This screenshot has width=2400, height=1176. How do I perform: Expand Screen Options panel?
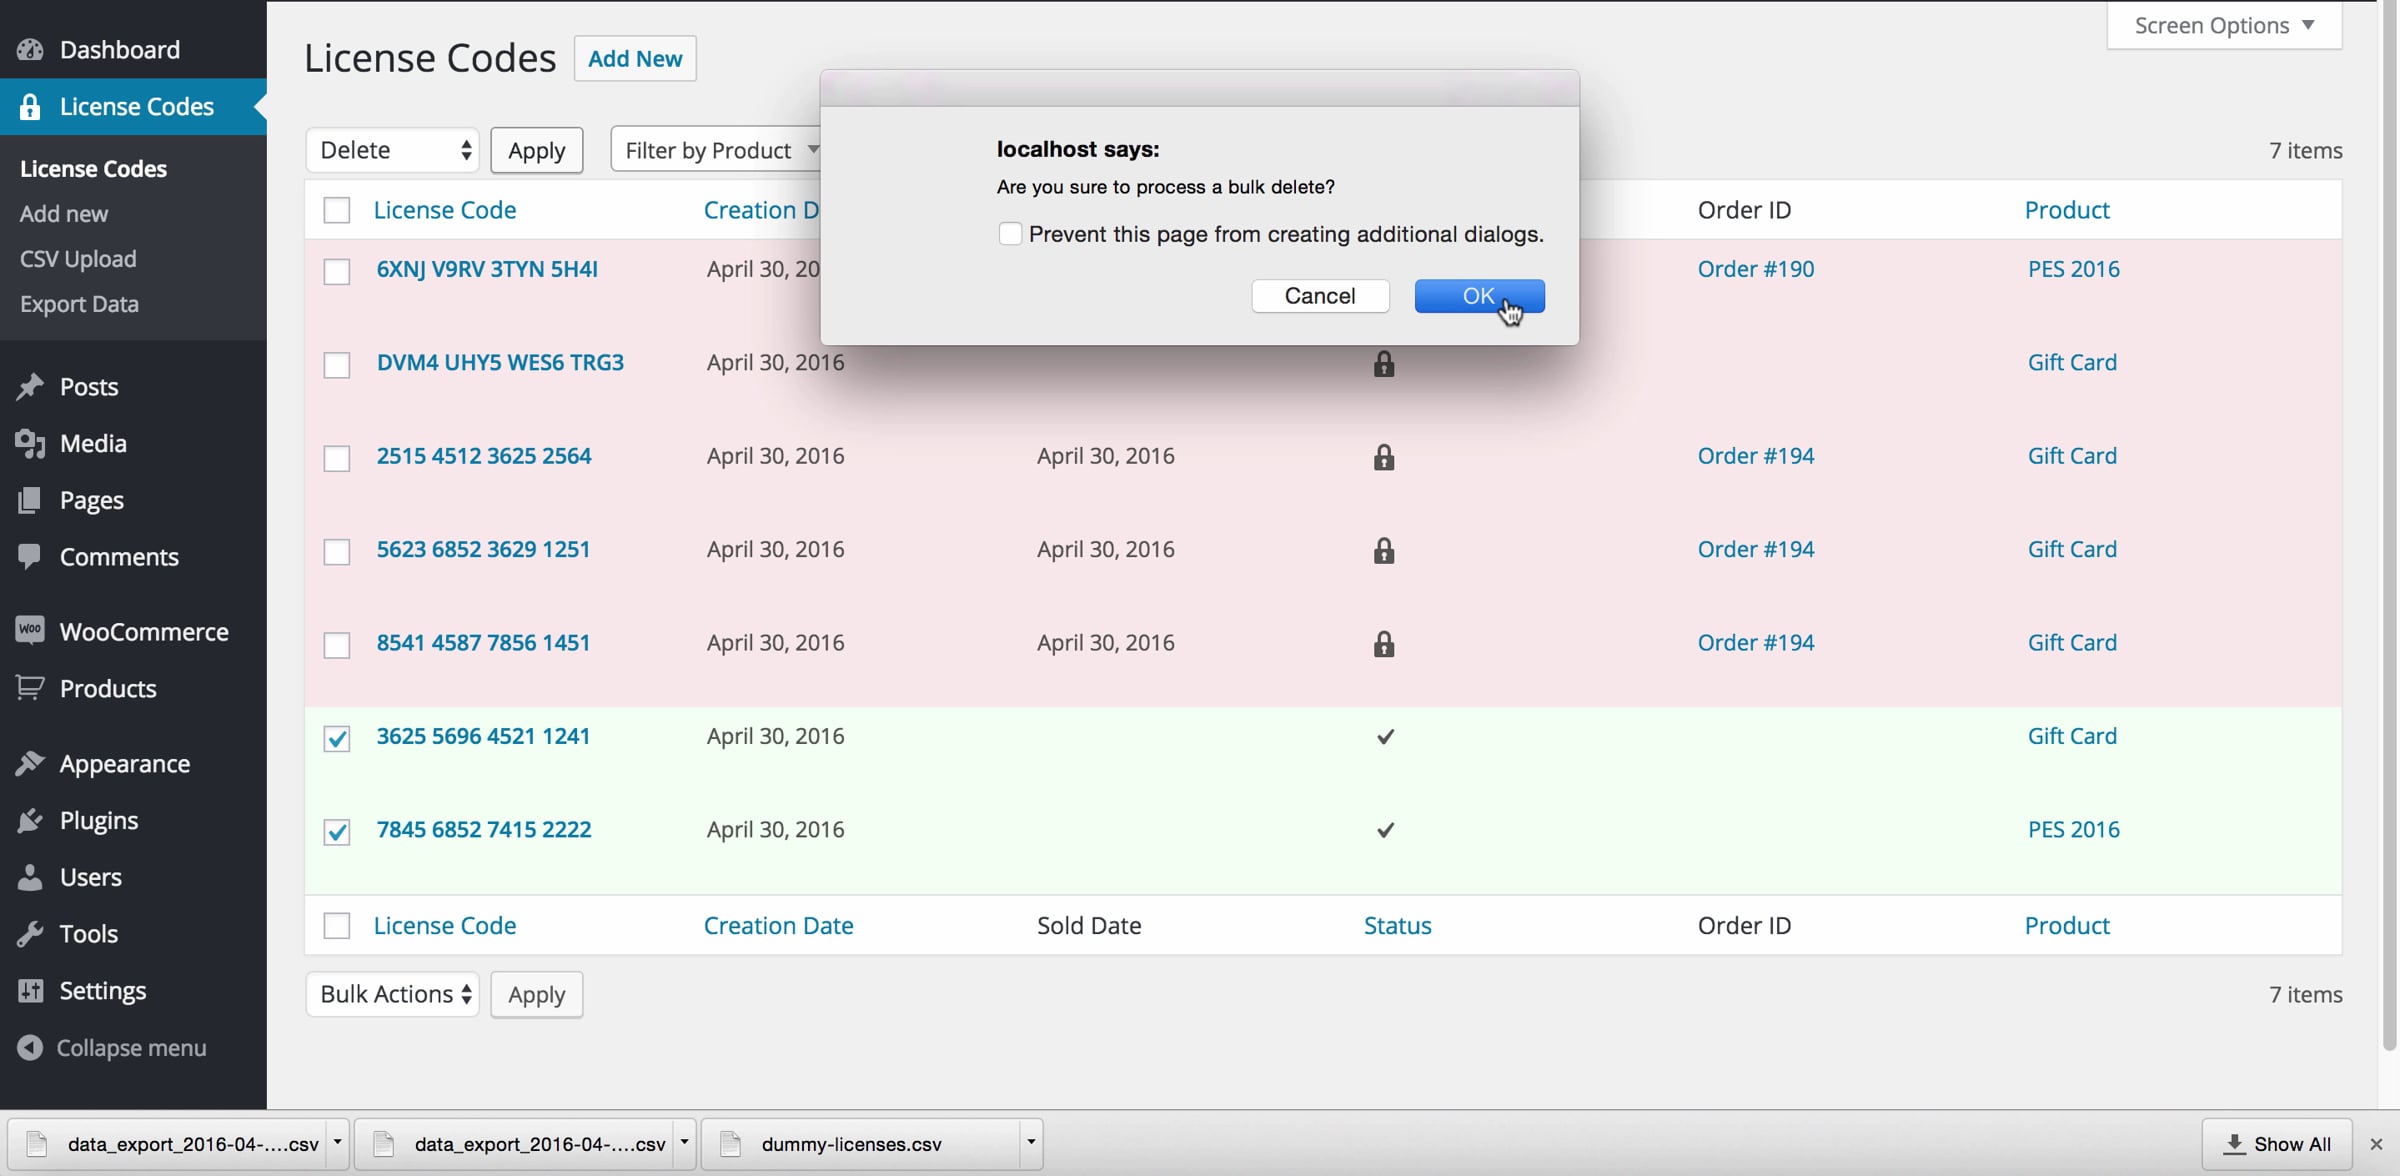[x=2224, y=25]
